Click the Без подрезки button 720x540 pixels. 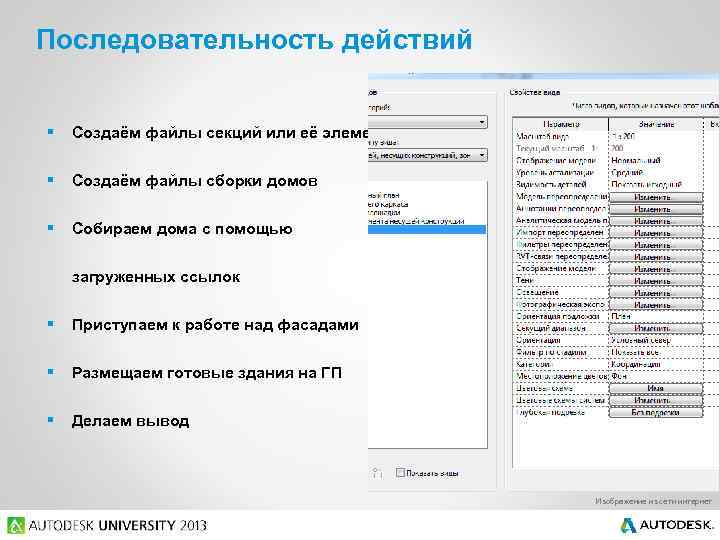pyautogui.click(x=656, y=412)
